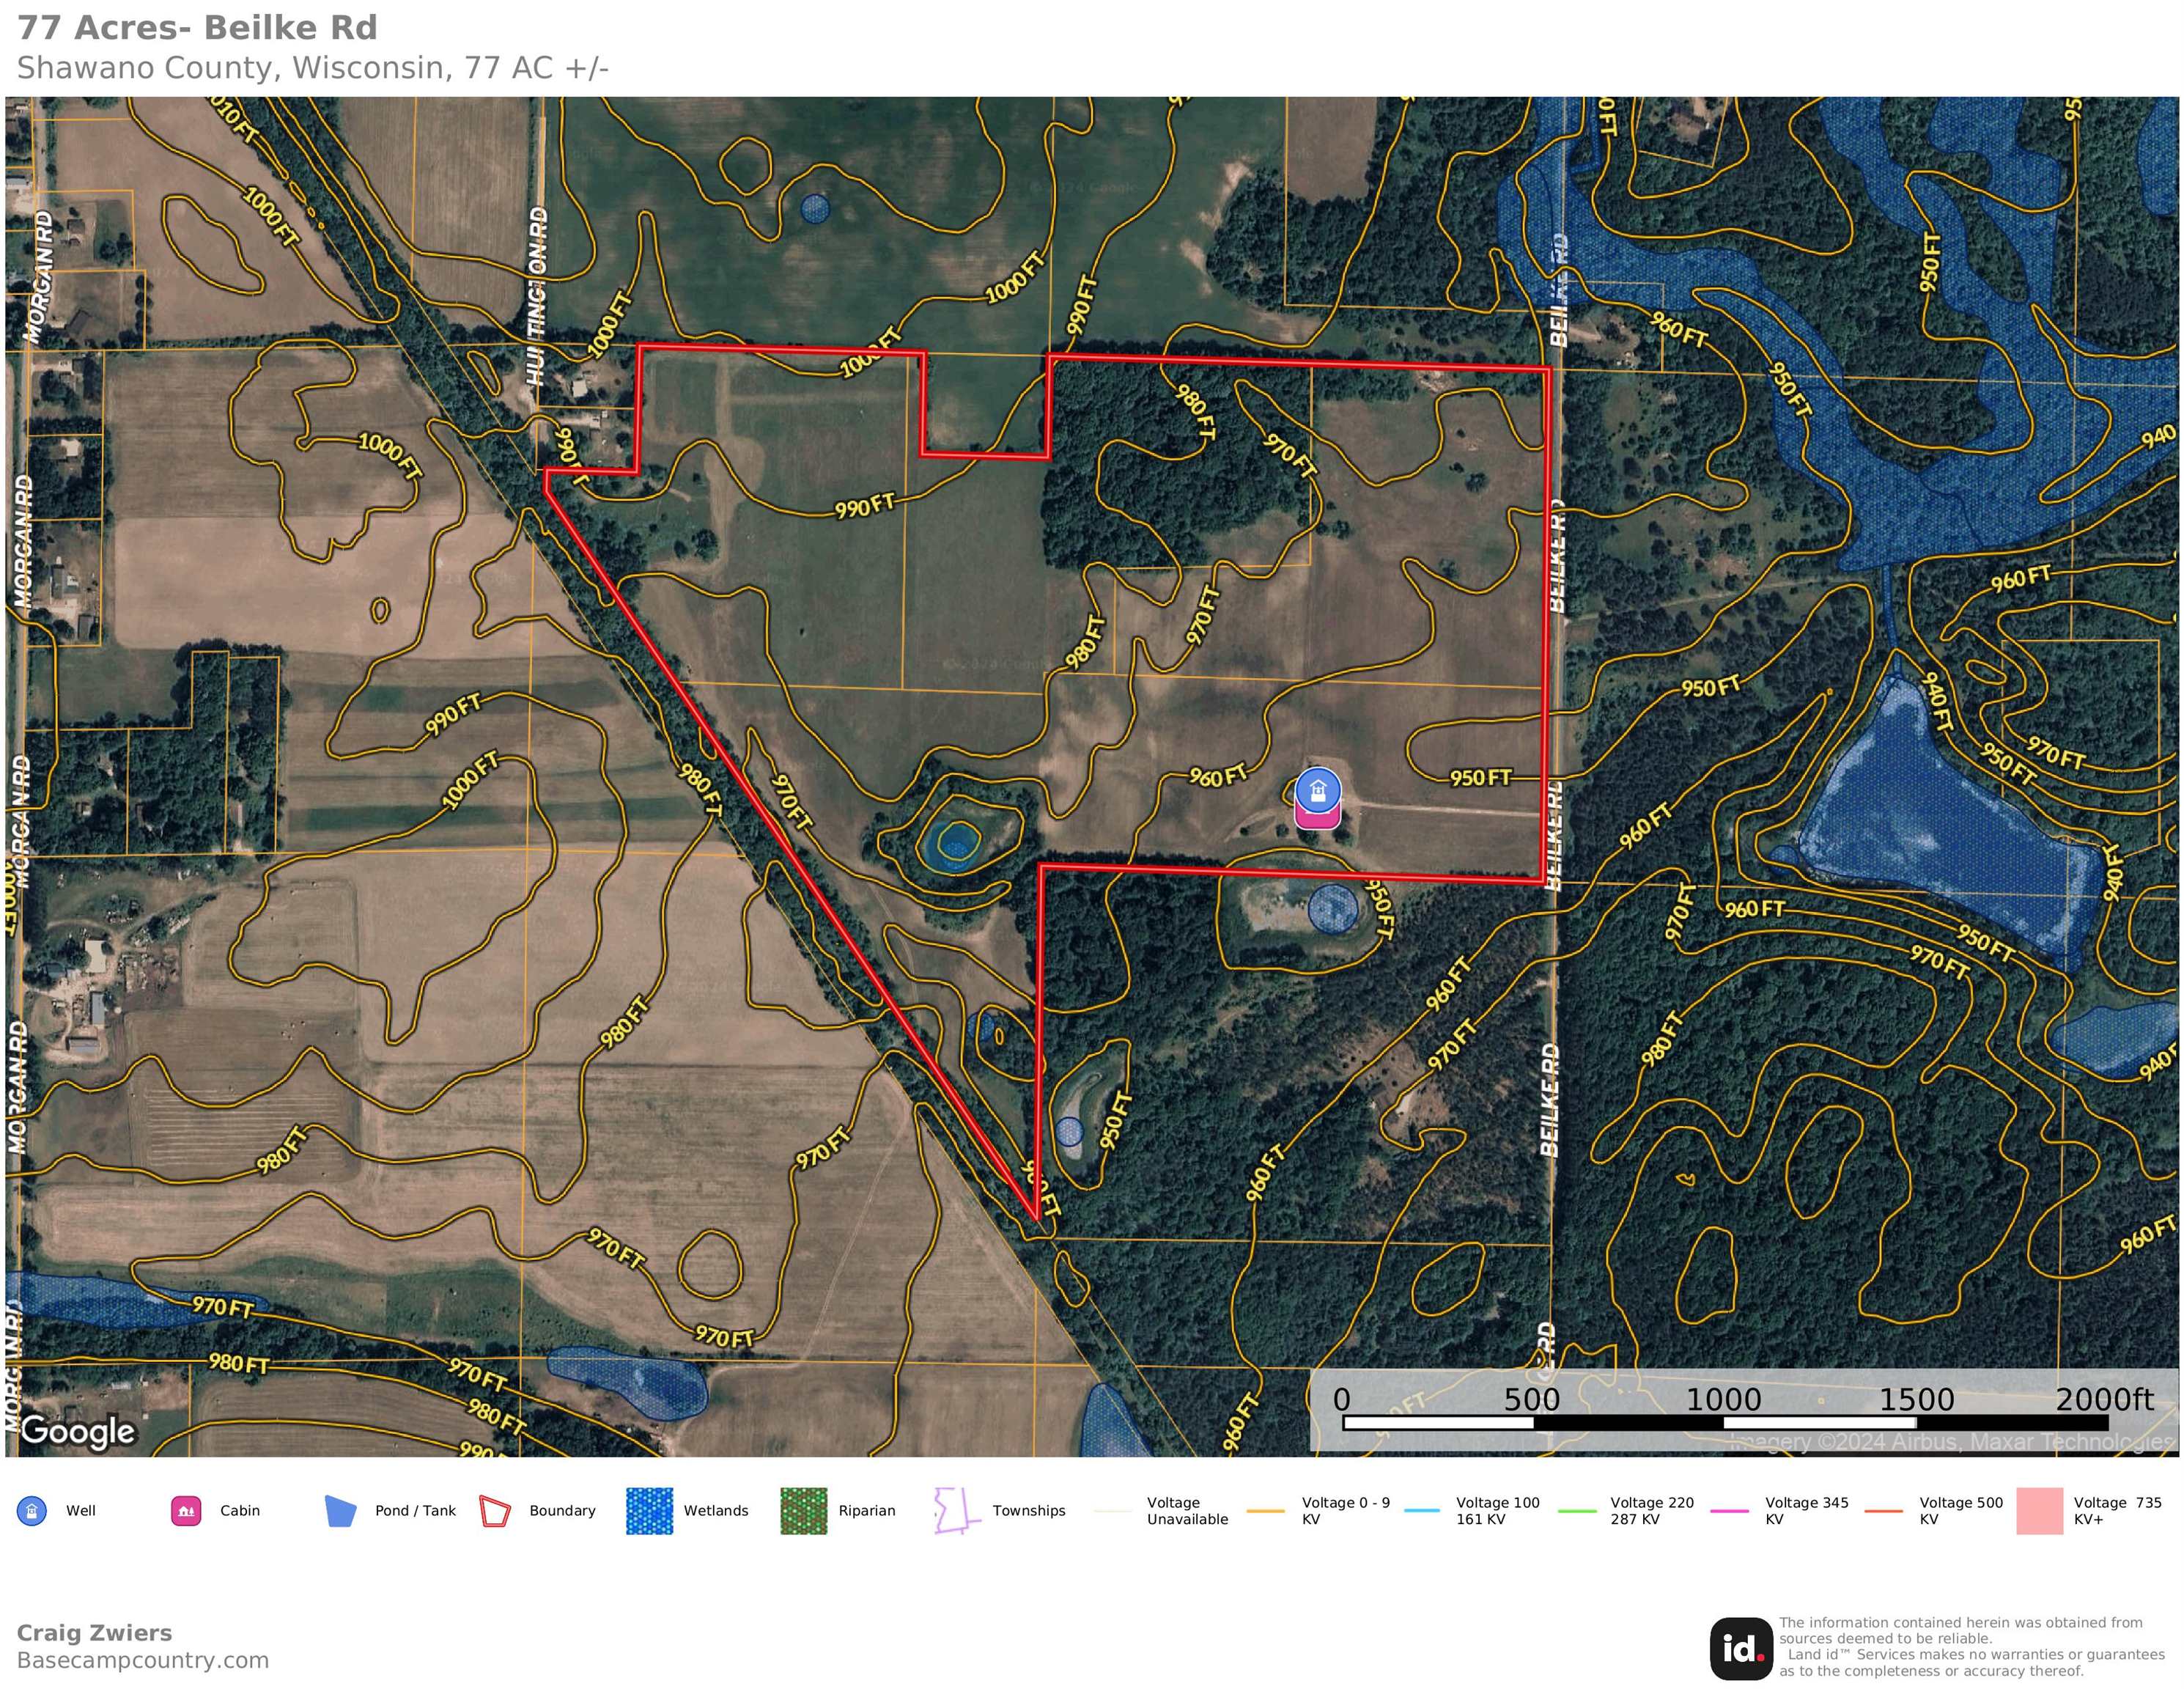Click the pink Voltage 735 KV+ swatch

(2040, 1511)
